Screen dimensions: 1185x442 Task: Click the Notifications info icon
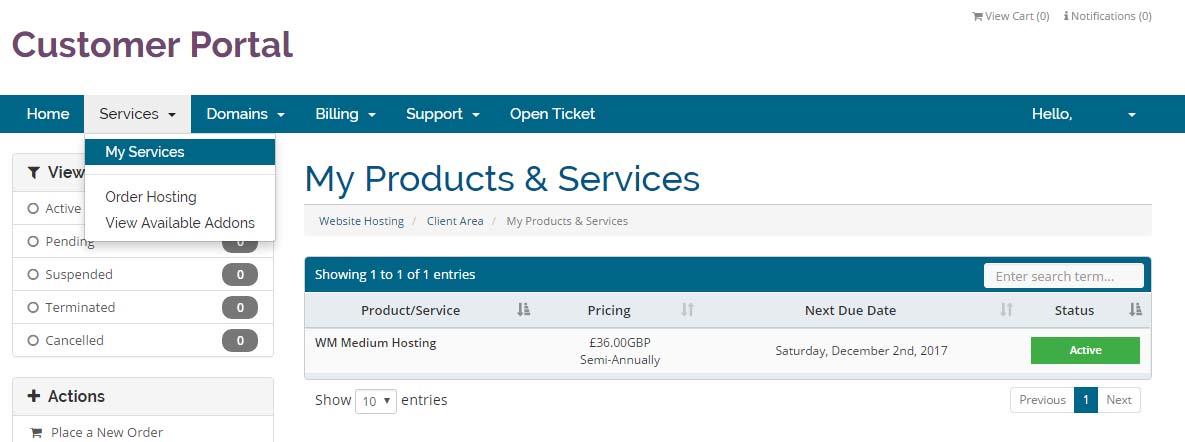coord(1066,17)
